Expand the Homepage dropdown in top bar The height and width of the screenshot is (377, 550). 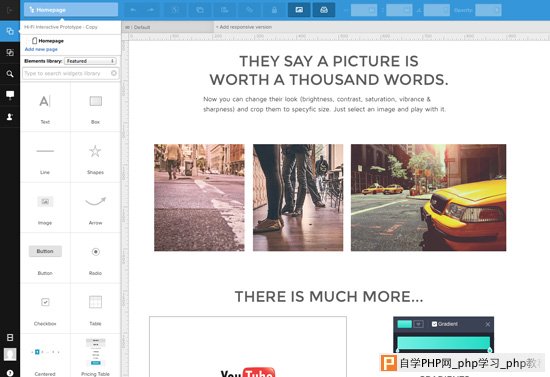(x=71, y=10)
